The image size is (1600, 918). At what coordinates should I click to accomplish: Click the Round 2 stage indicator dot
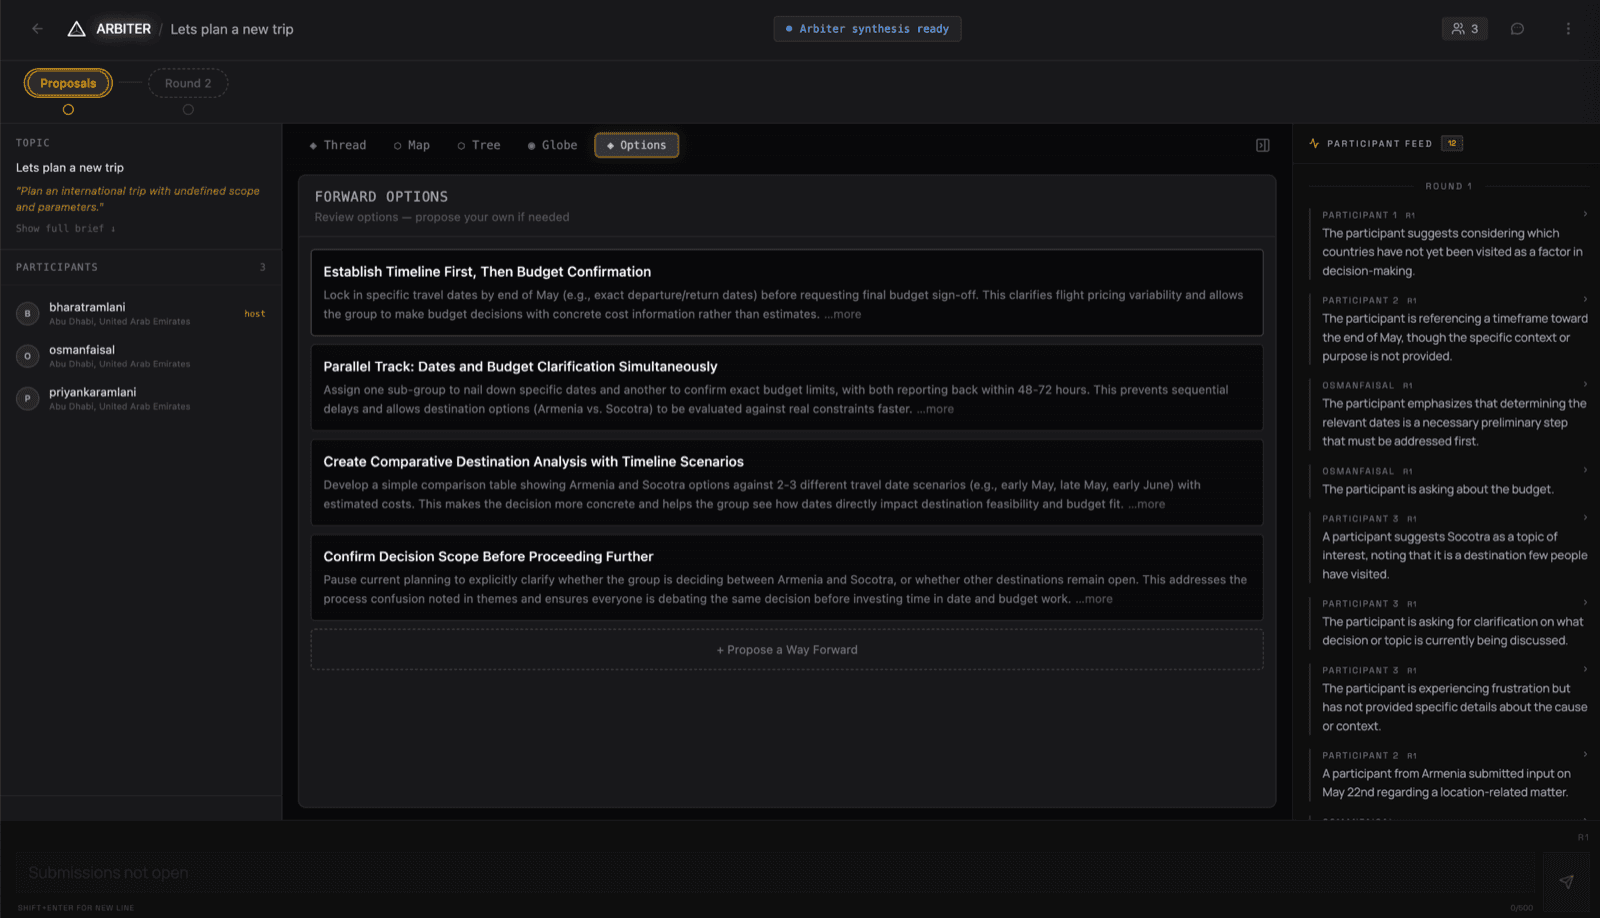pyautogui.click(x=188, y=110)
